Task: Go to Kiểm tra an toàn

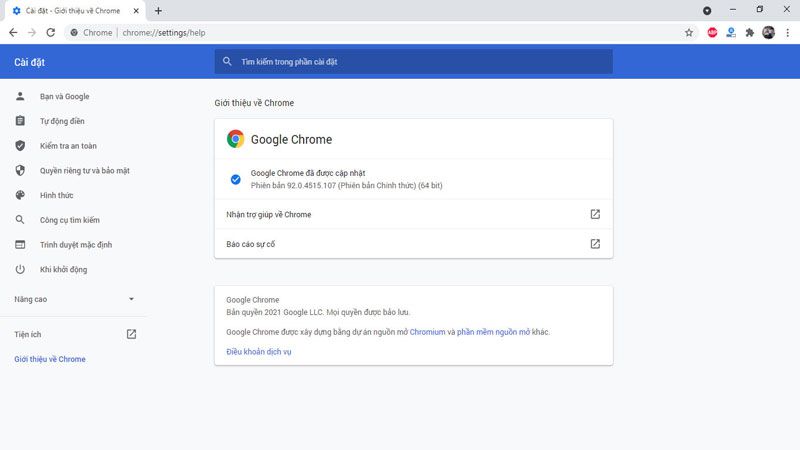Action: (x=68, y=146)
